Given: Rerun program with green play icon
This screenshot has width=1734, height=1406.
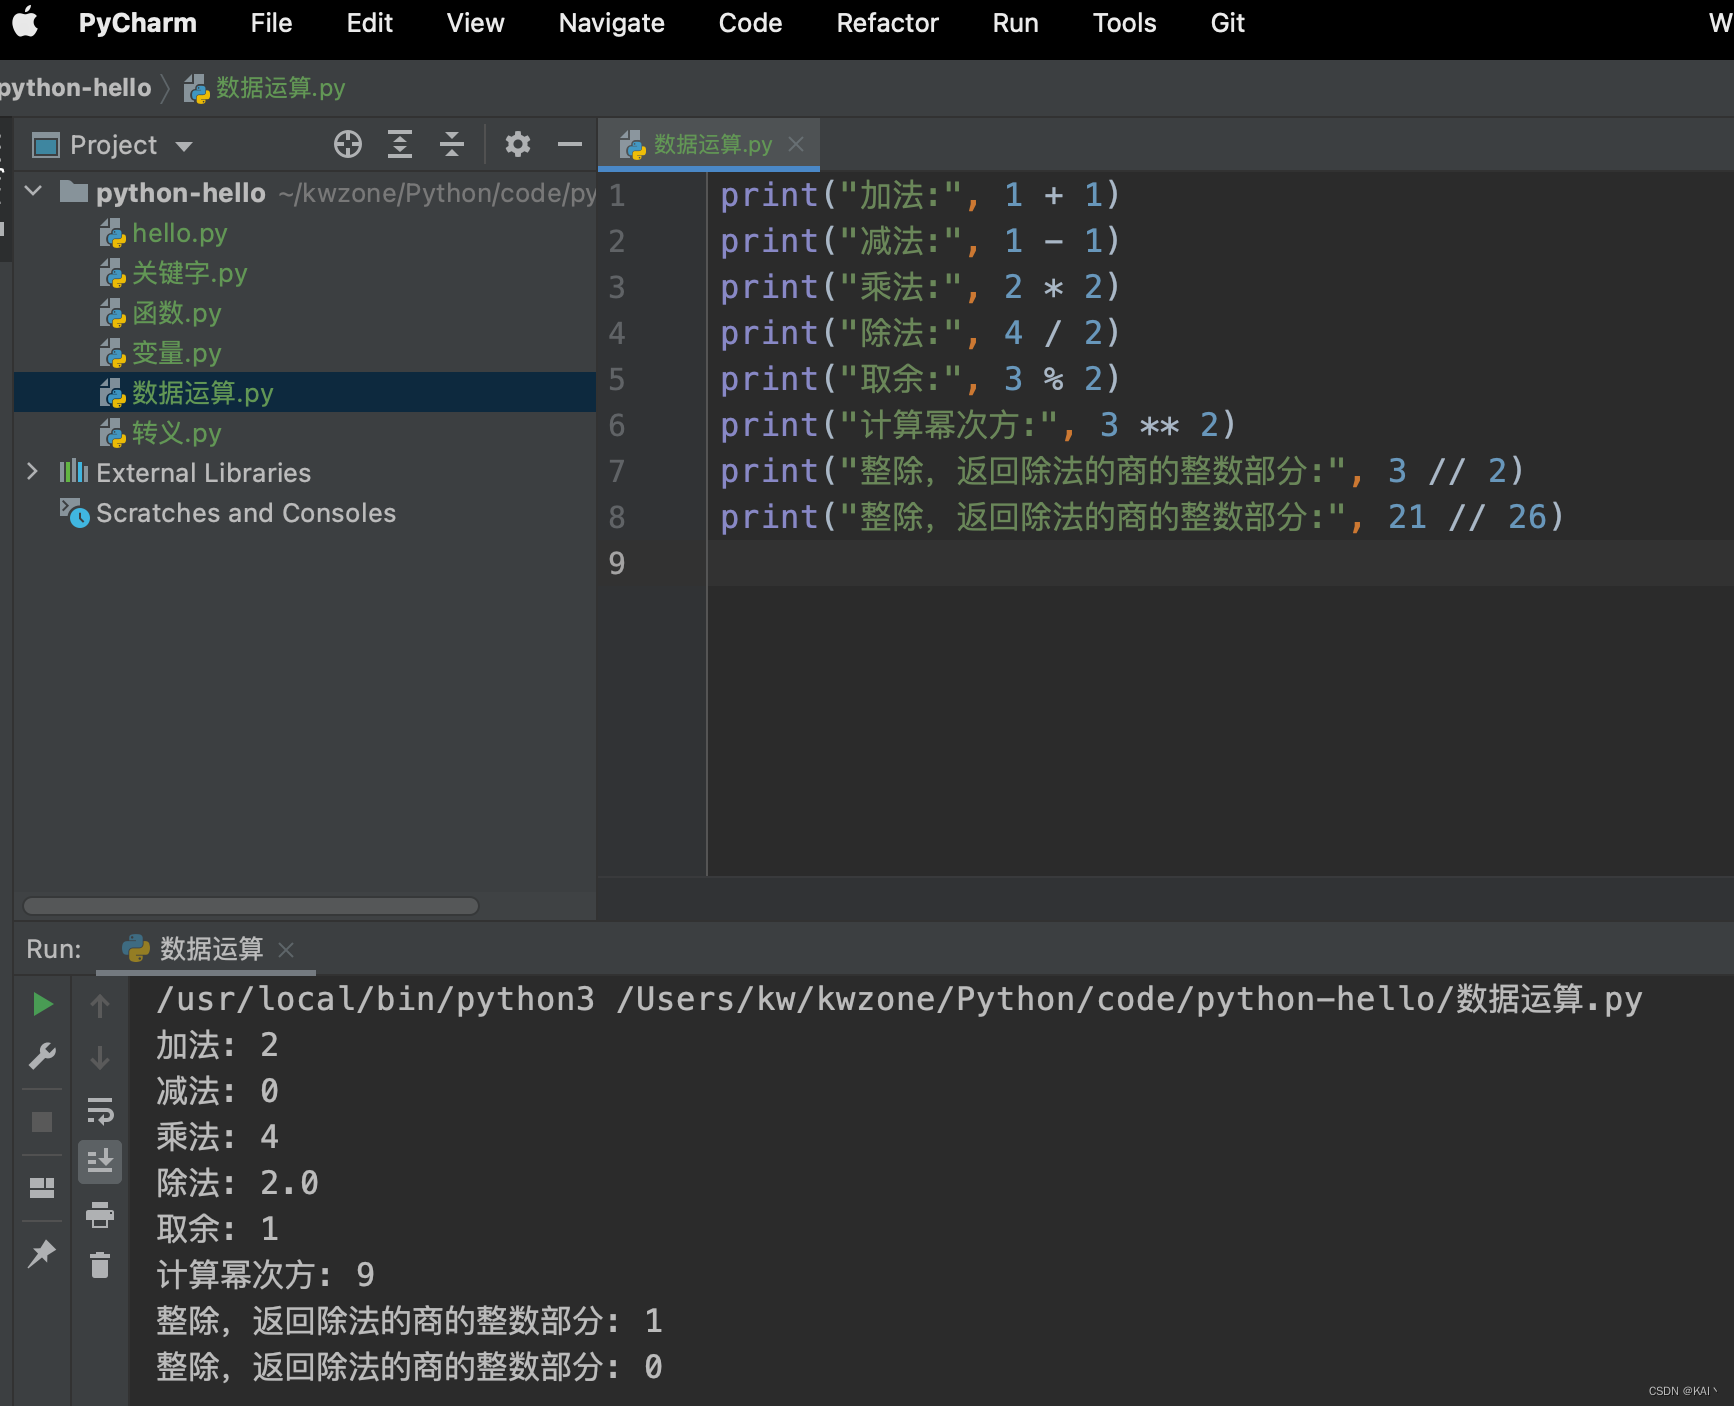Looking at the screenshot, I should click(42, 1004).
